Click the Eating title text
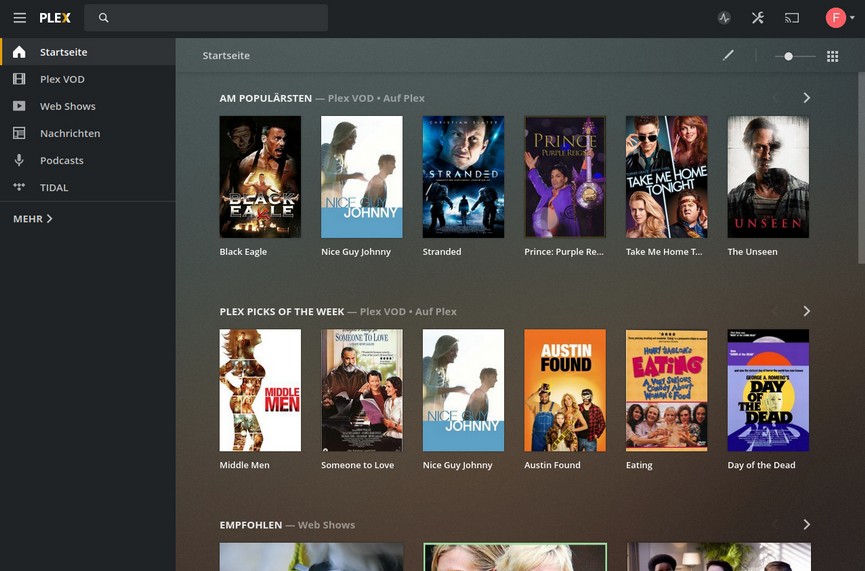The height and width of the screenshot is (571, 865). click(639, 465)
